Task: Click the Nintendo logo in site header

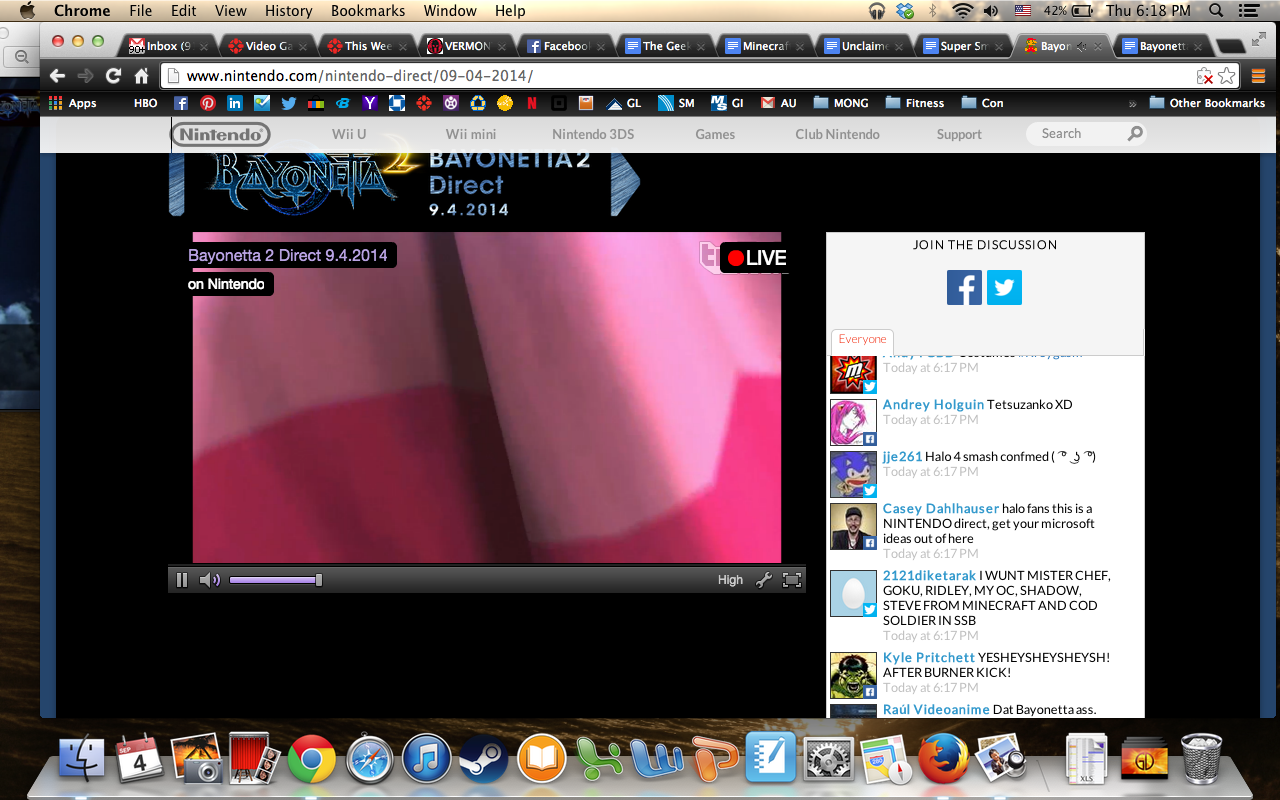Action: tap(220, 134)
